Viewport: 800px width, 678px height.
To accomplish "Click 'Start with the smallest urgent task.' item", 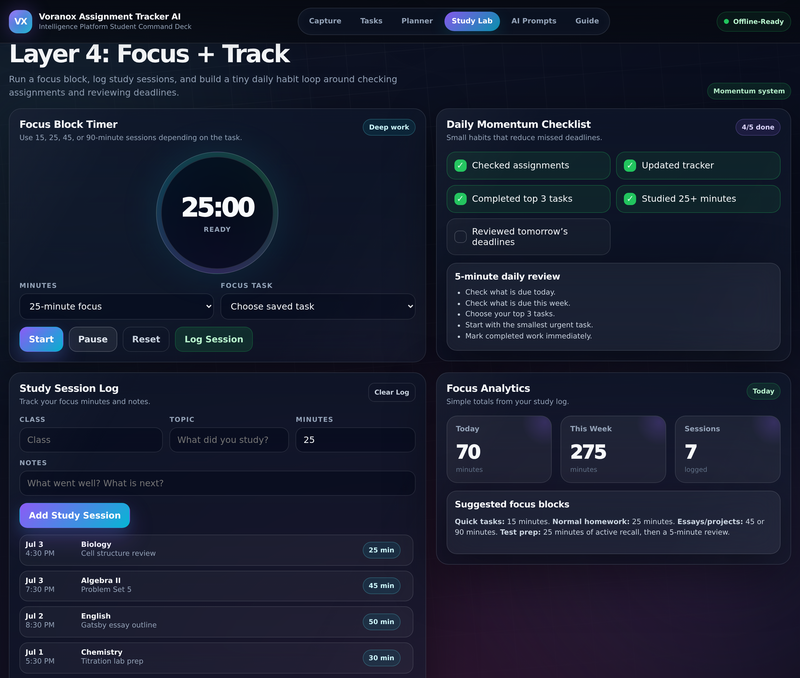I will 529,325.
